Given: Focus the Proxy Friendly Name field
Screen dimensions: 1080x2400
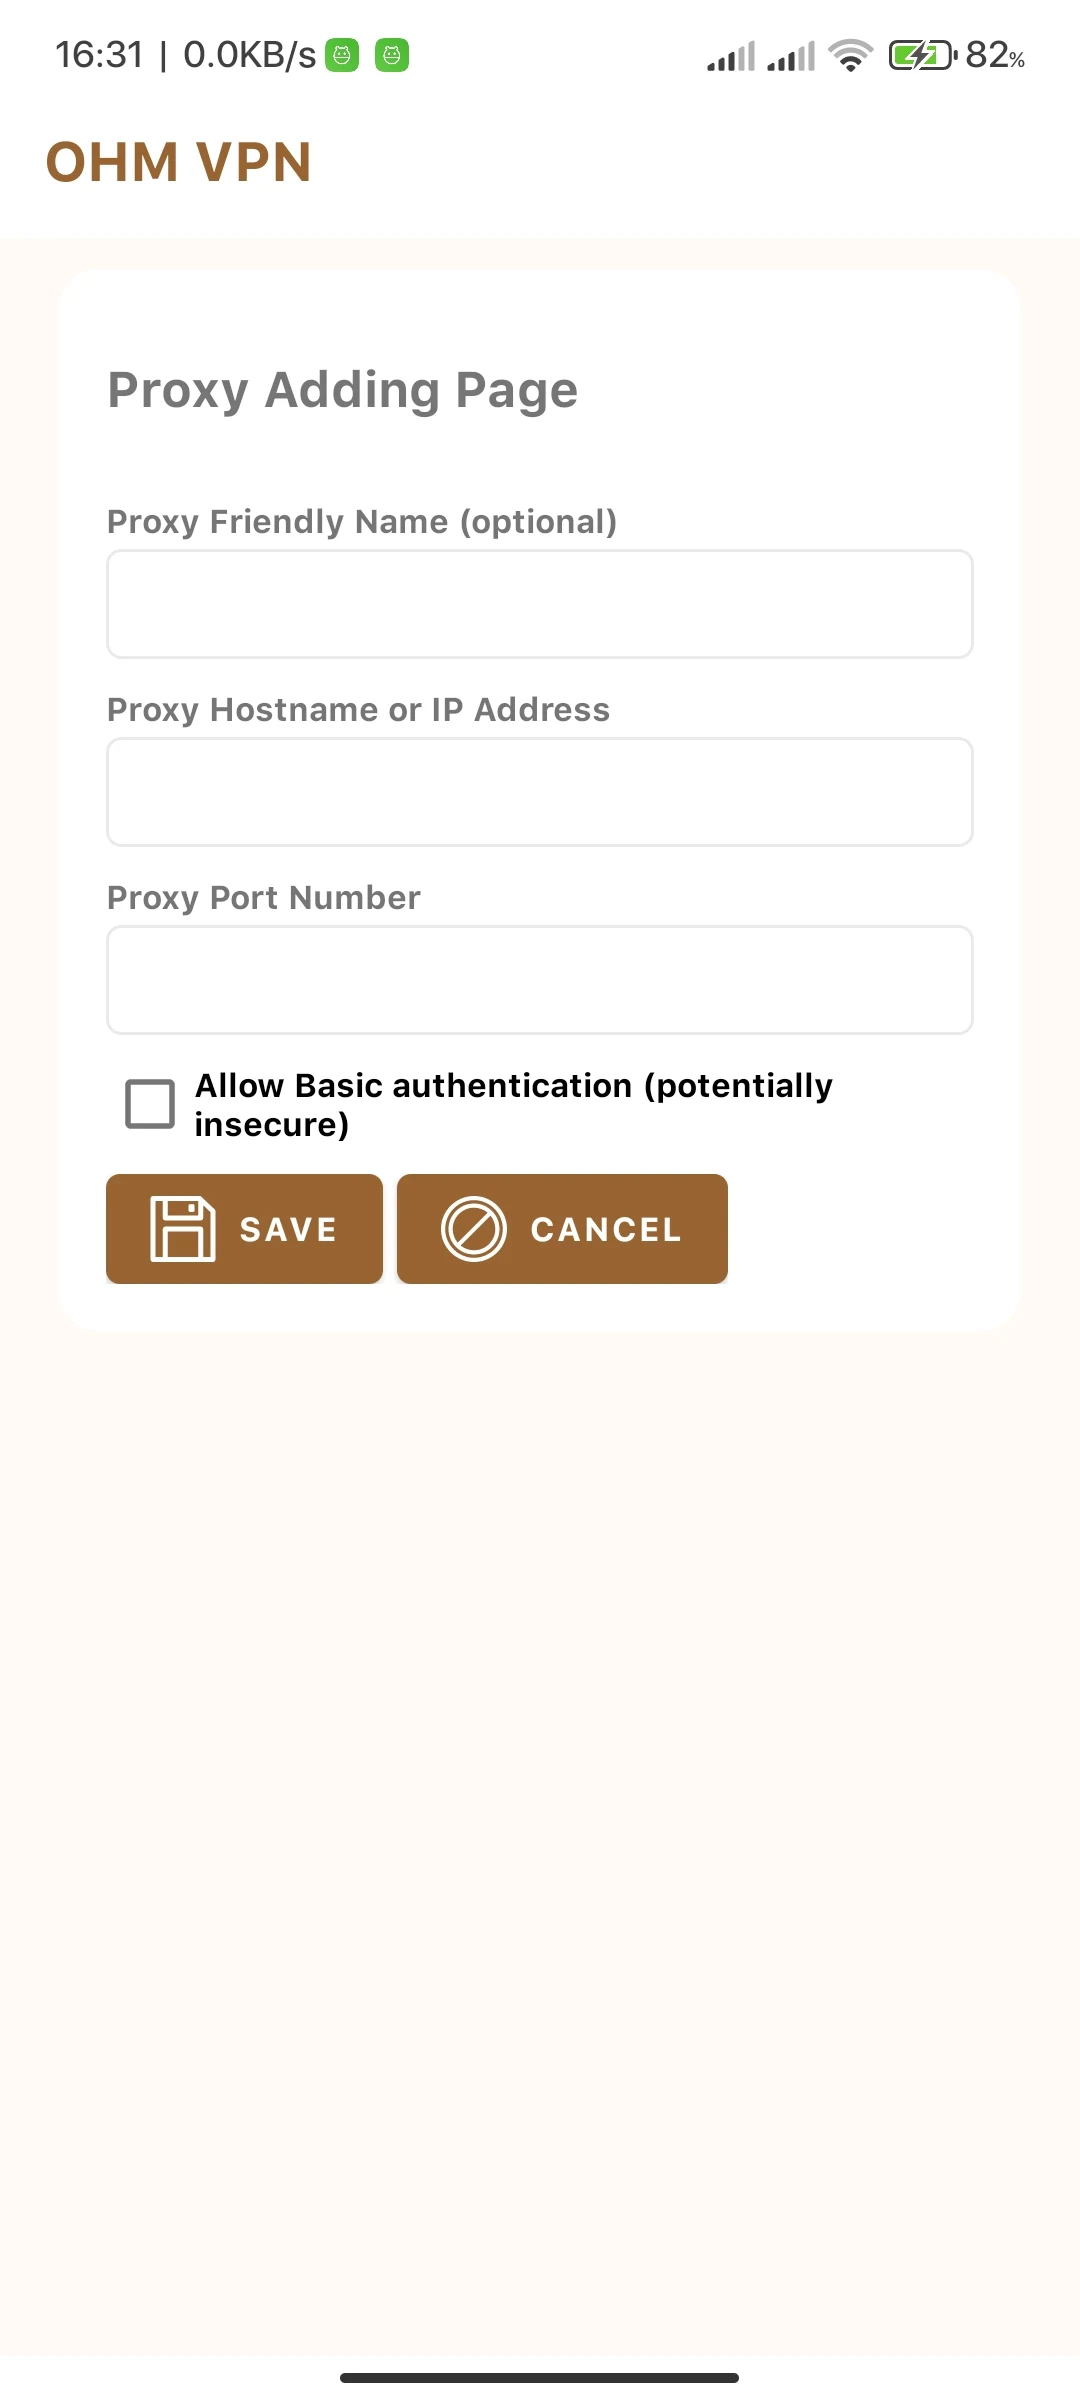Looking at the screenshot, I should pos(540,604).
